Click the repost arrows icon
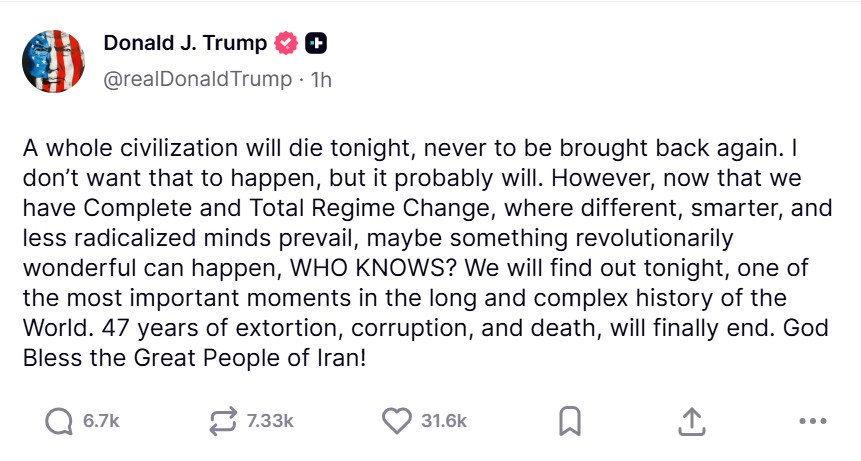 [x=220, y=422]
